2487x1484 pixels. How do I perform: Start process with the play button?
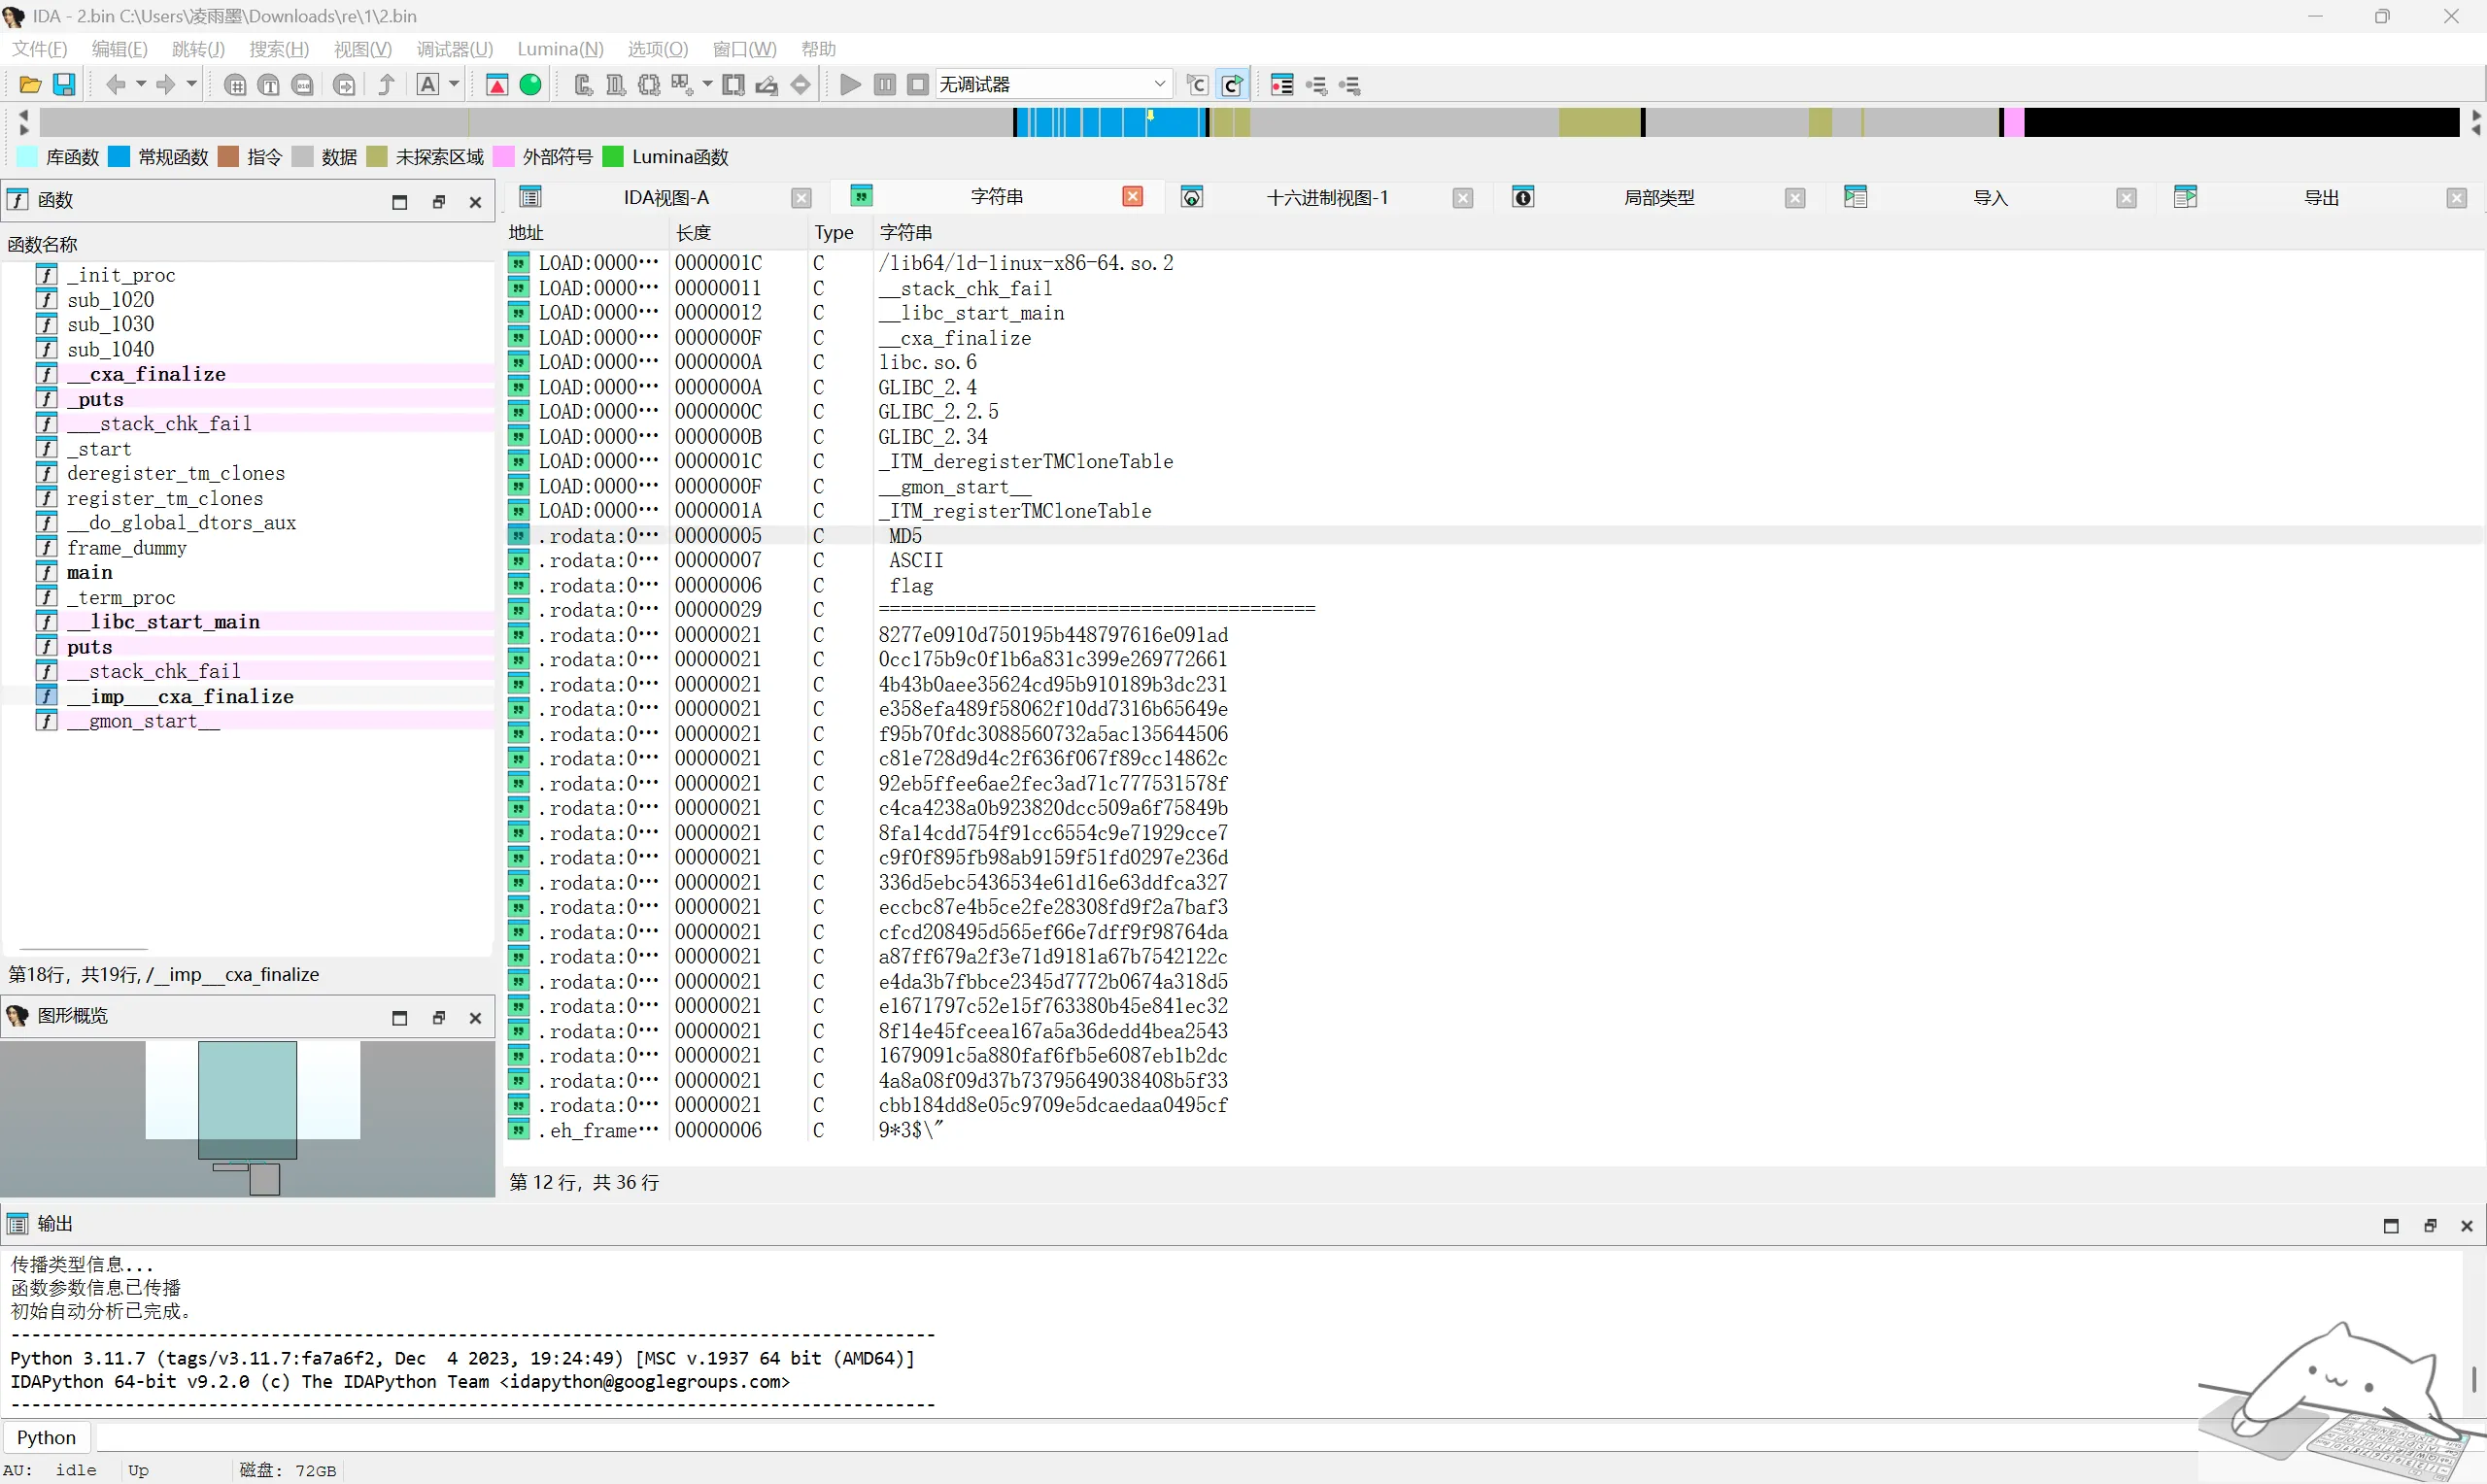coord(850,85)
